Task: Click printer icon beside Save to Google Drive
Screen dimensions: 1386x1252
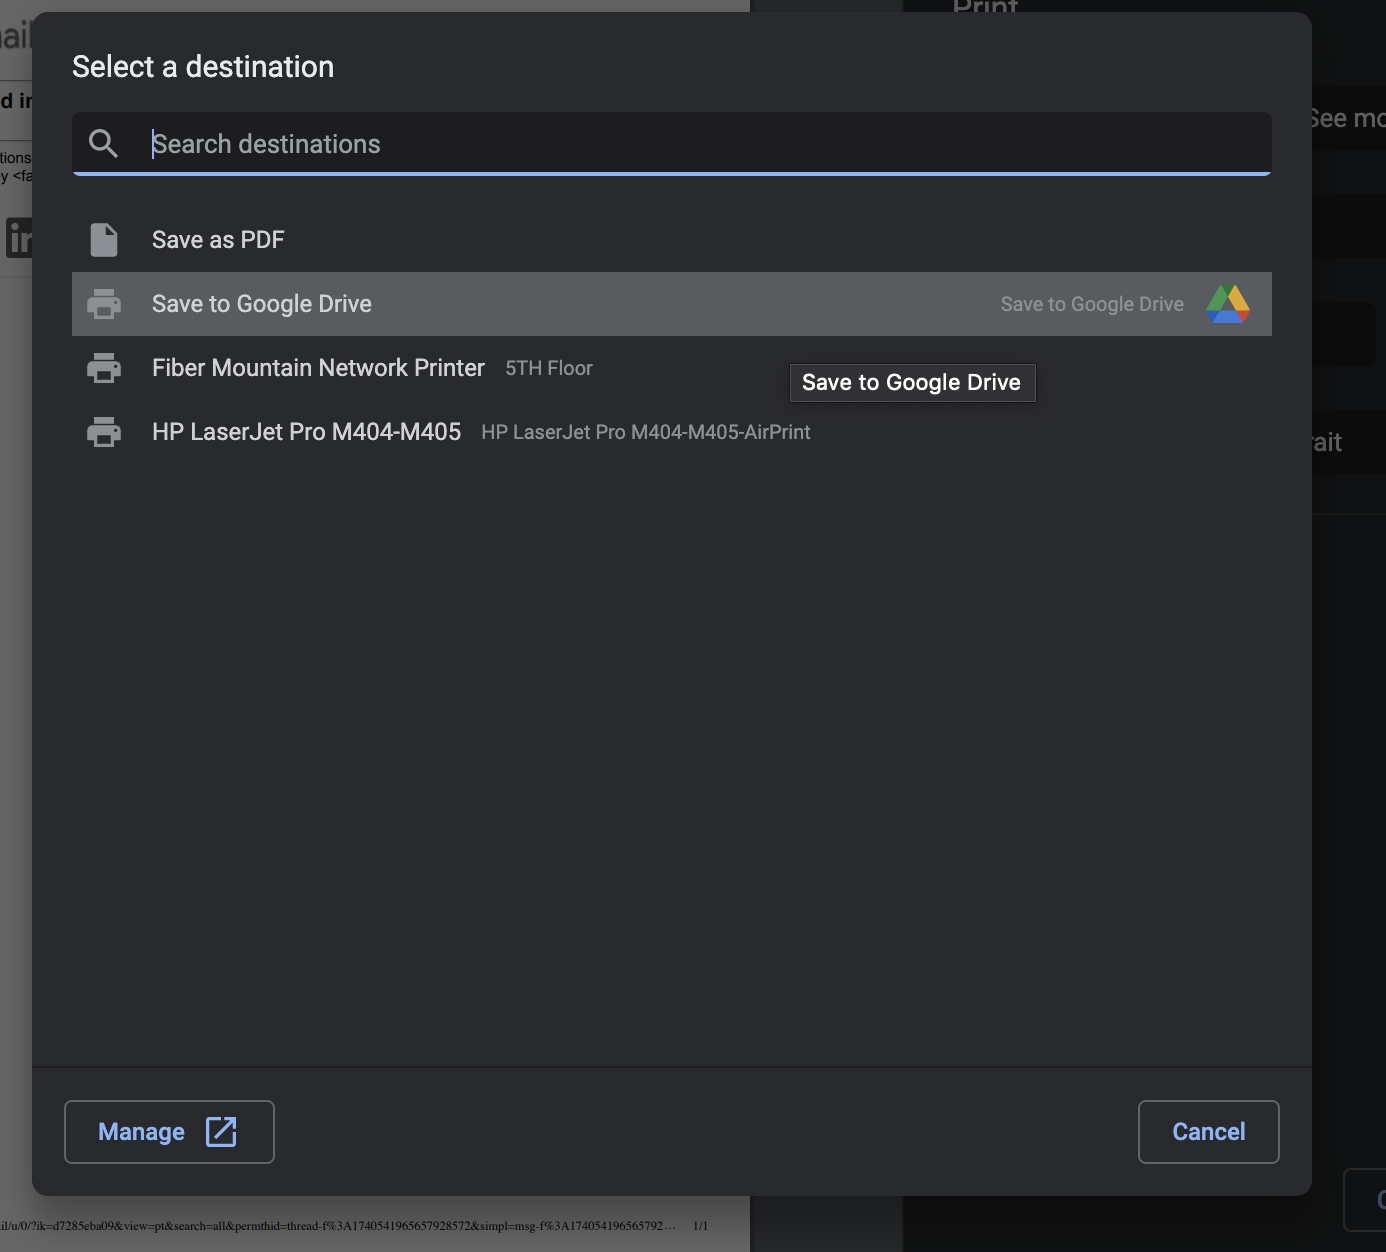Action: coord(104,304)
